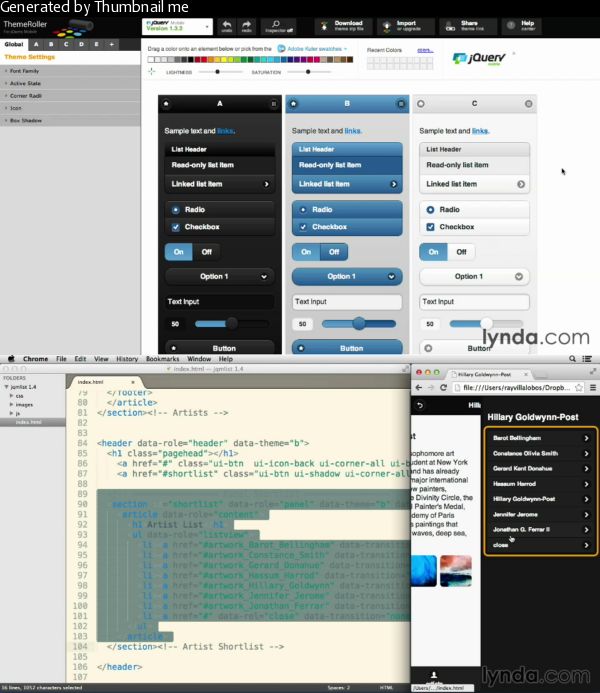
Task: Expand Active State settings
Action: (x=70, y=83)
